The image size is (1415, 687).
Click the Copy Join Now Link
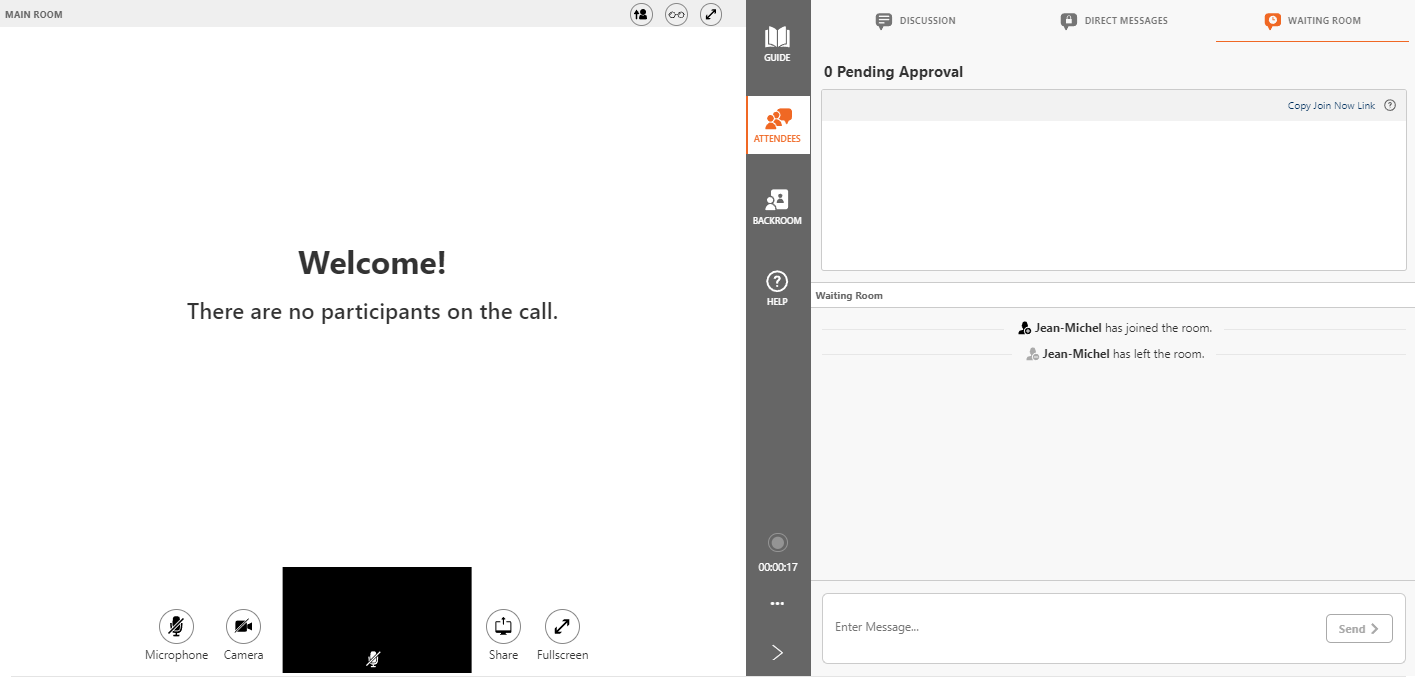pyautogui.click(x=1331, y=105)
